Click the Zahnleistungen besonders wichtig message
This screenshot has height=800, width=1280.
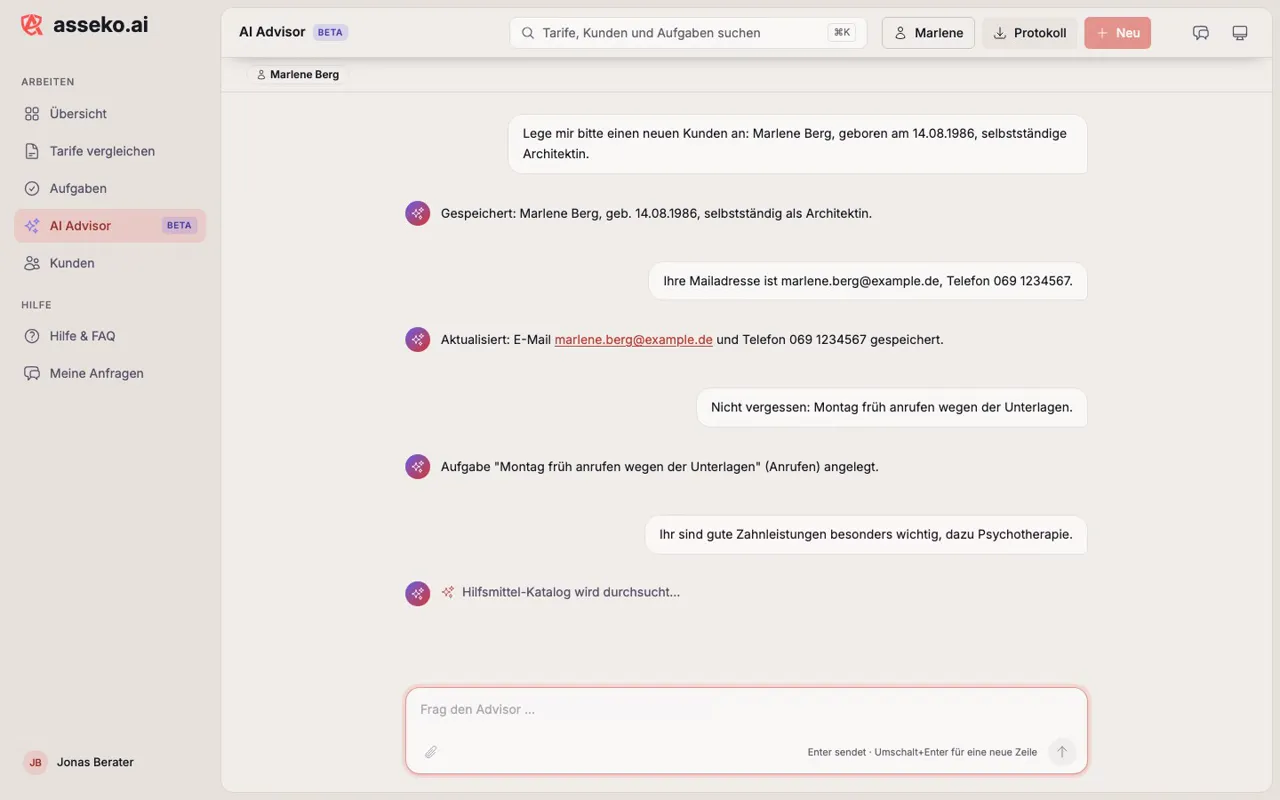point(866,534)
